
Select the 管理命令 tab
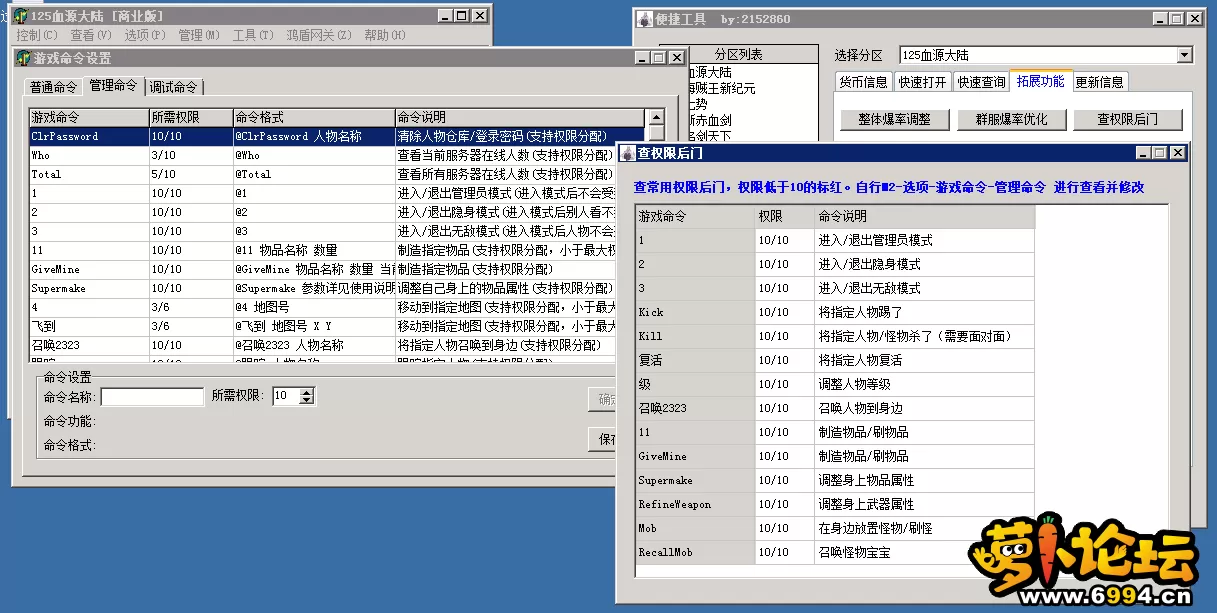(113, 86)
